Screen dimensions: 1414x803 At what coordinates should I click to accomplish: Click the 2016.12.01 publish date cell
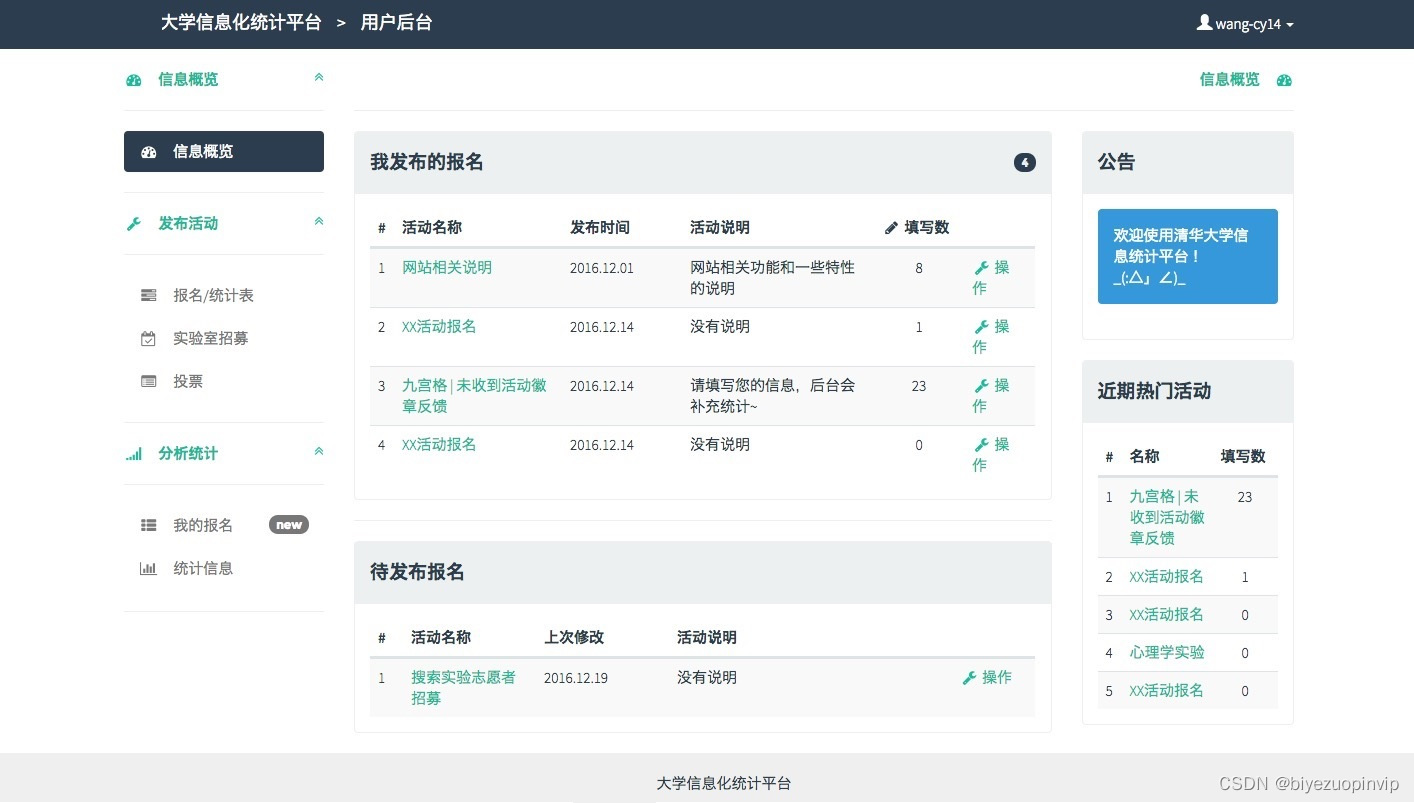tap(602, 269)
